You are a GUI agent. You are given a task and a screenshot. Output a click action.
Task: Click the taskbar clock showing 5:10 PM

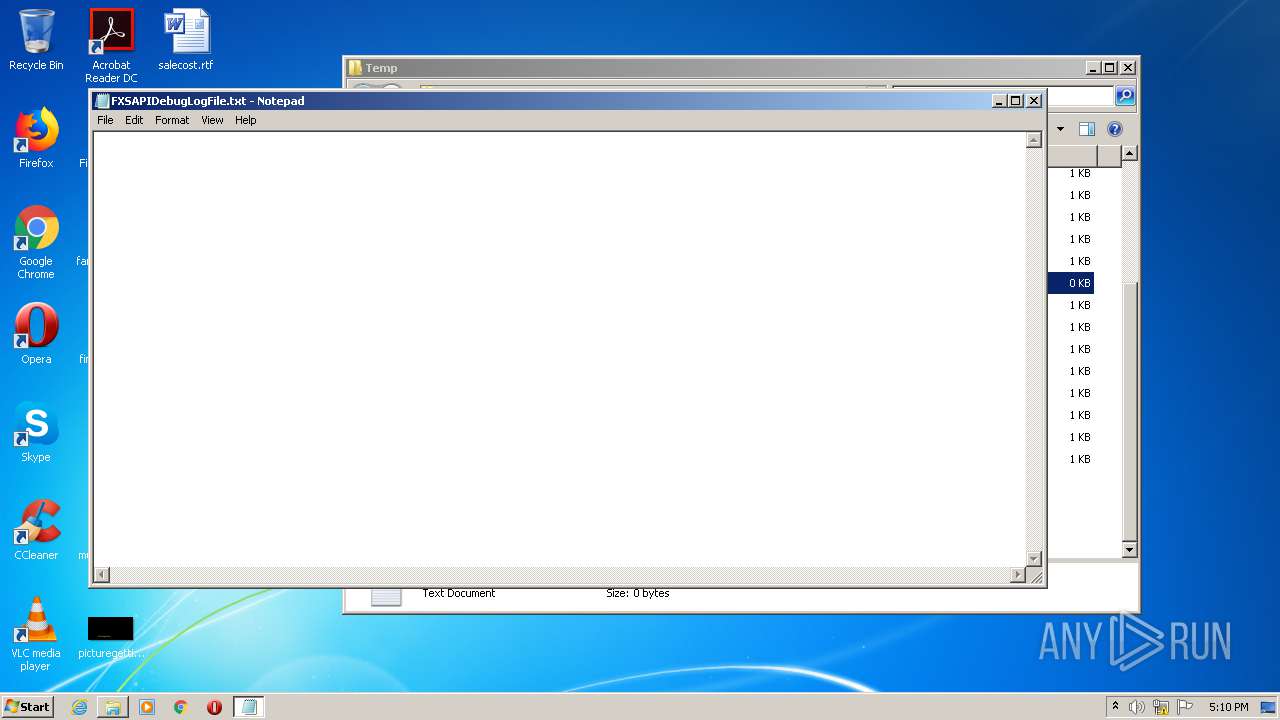tap(1228, 707)
